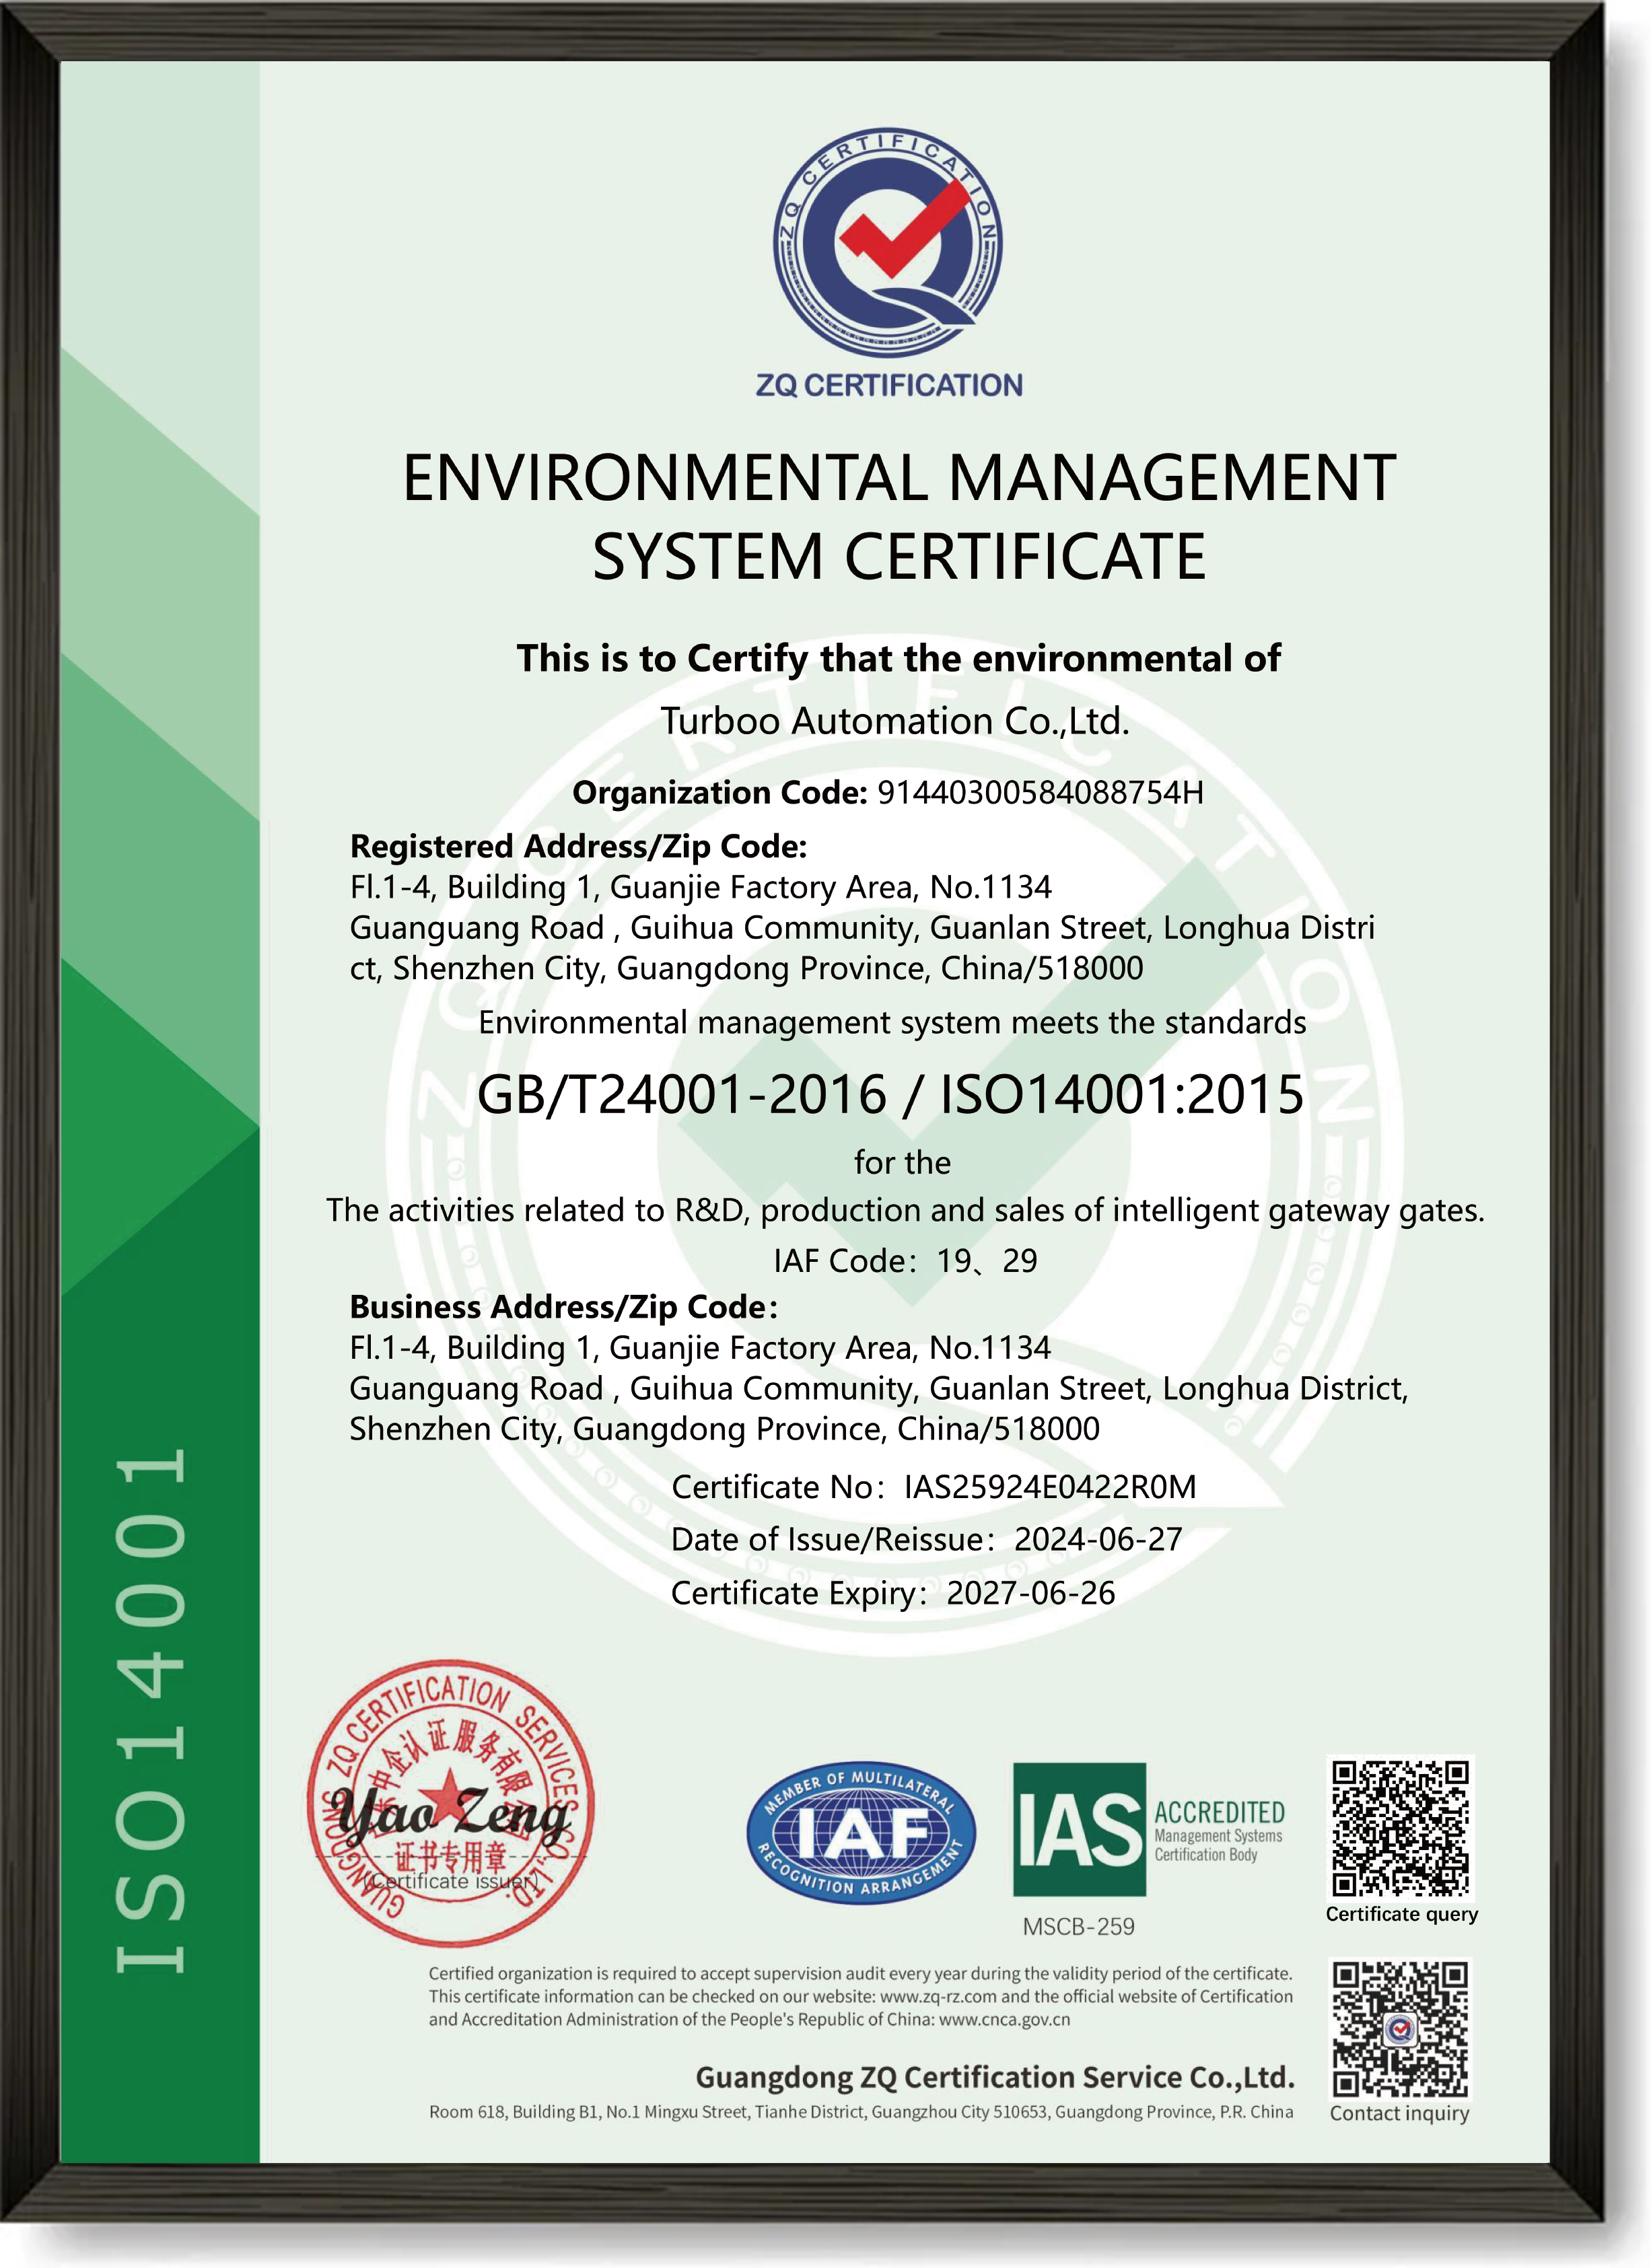1651x2268 pixels.
Task: Click the GB/T24001-2016 / ISO14001:2015 standard text
Action: pyautogui.click(x=890, y=1094)
